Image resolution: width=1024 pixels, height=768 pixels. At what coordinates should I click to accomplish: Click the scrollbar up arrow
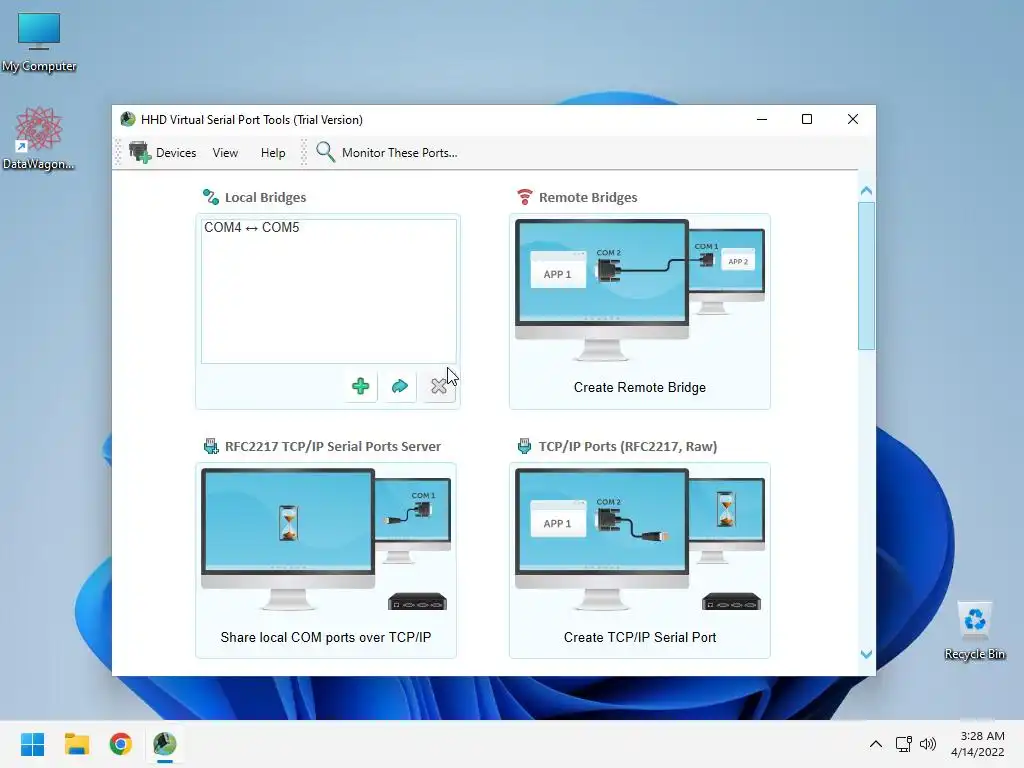coord(867,191)
